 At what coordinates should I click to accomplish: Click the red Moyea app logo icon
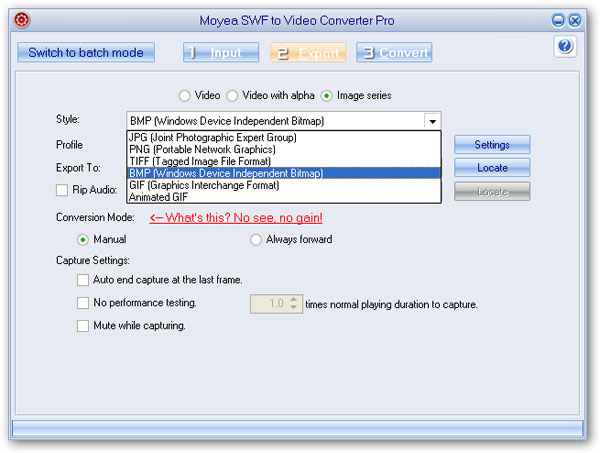[22, 20]
